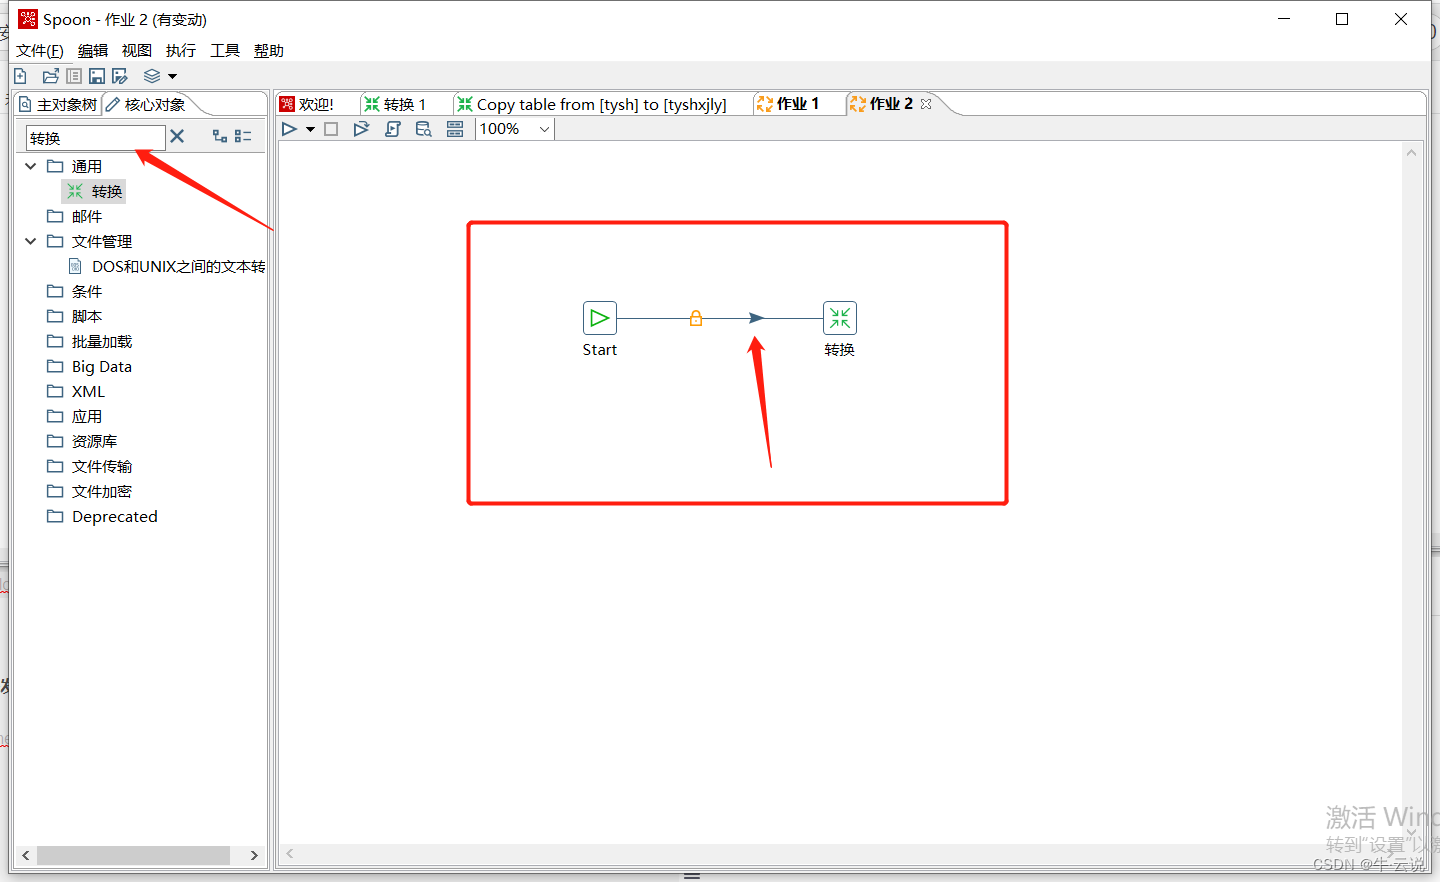Open the perspectives dropdown arrow
The height and width of the screenshot is (882, 1440).
click(172, 76)
